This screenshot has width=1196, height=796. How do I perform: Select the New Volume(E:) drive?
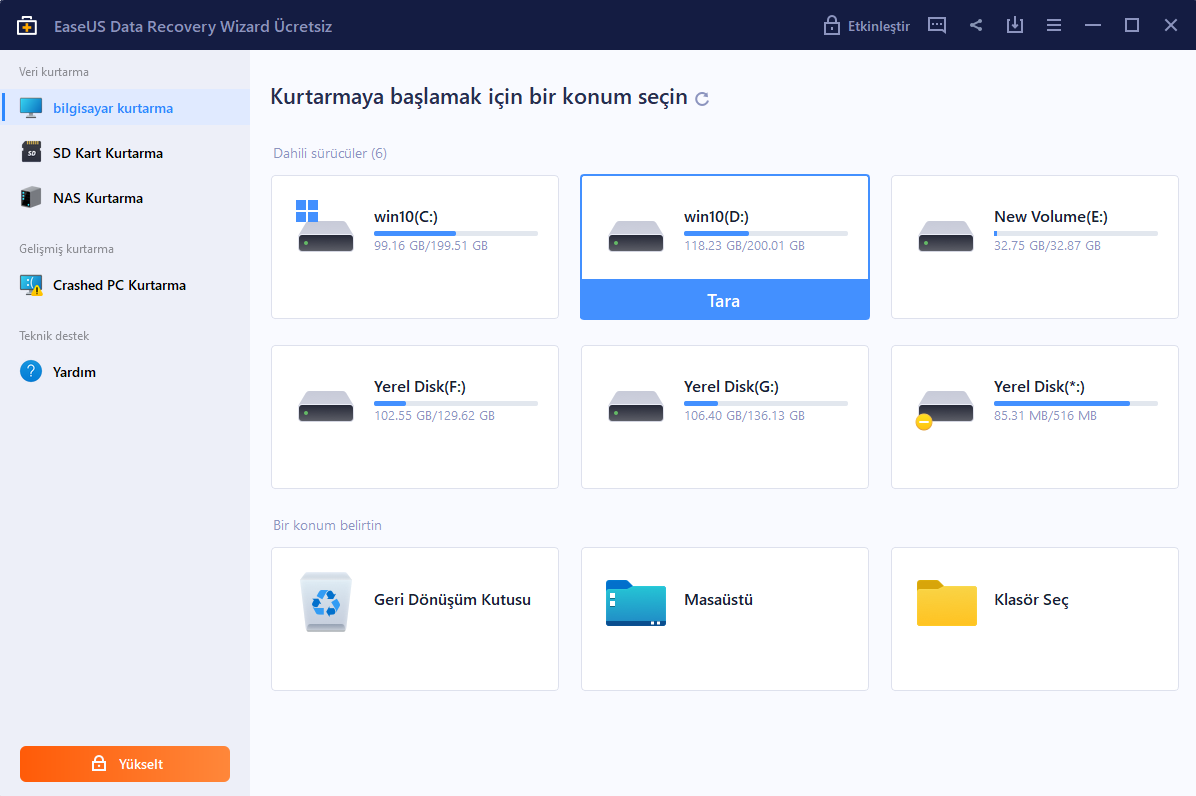(x=1034, y=247)
